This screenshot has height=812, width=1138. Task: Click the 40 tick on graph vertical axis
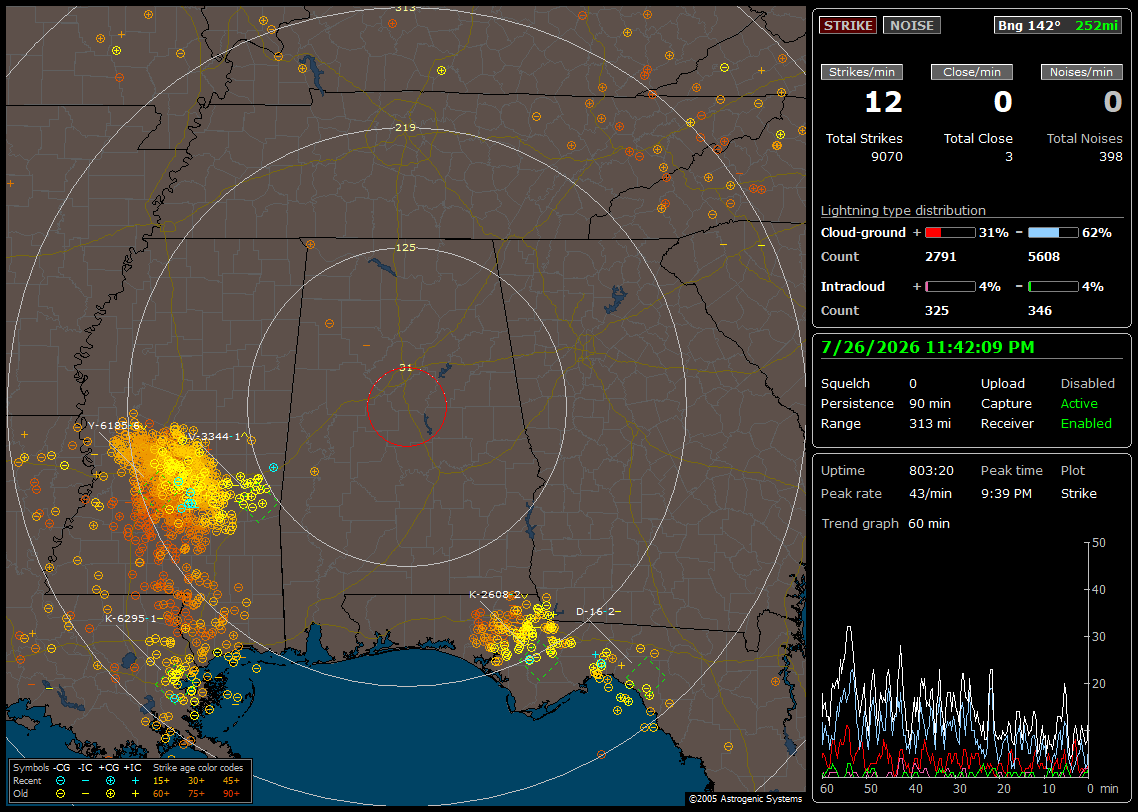1099,590
